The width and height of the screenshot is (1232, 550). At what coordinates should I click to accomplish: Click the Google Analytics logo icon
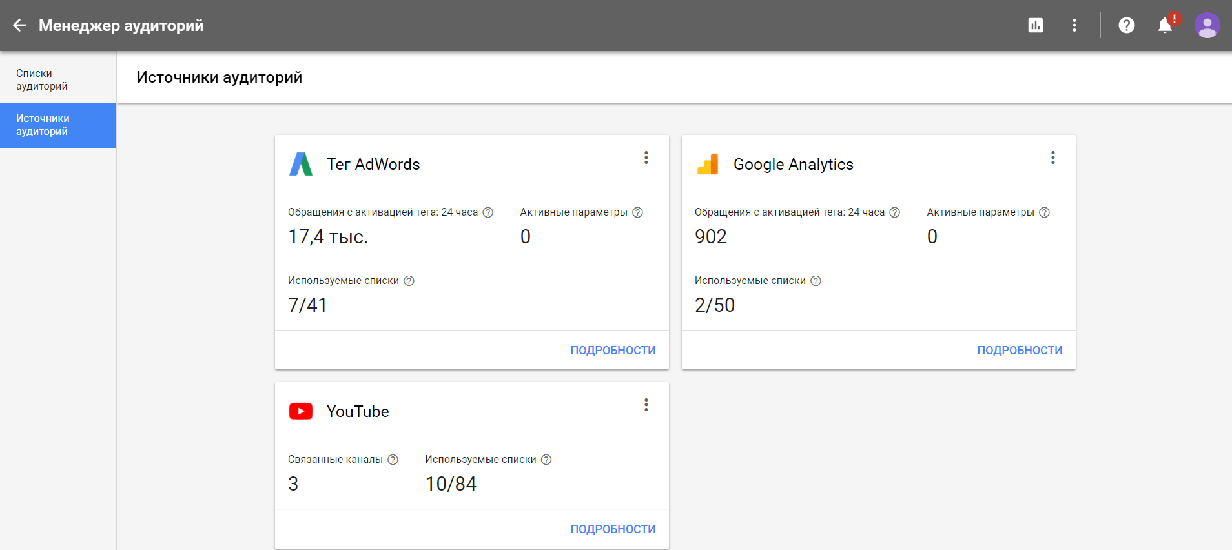coord(707,164)
